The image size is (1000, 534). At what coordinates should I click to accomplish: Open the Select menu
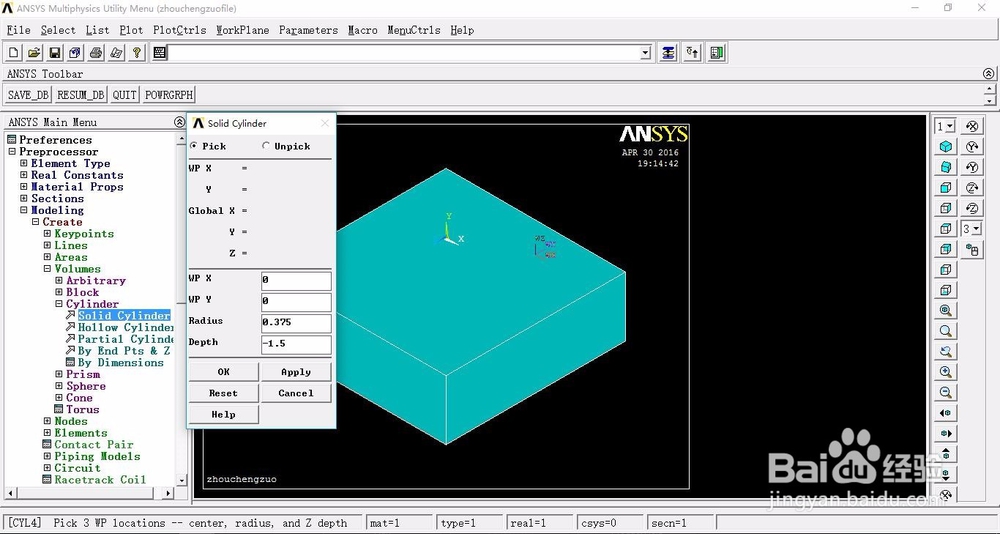(58, 30)
